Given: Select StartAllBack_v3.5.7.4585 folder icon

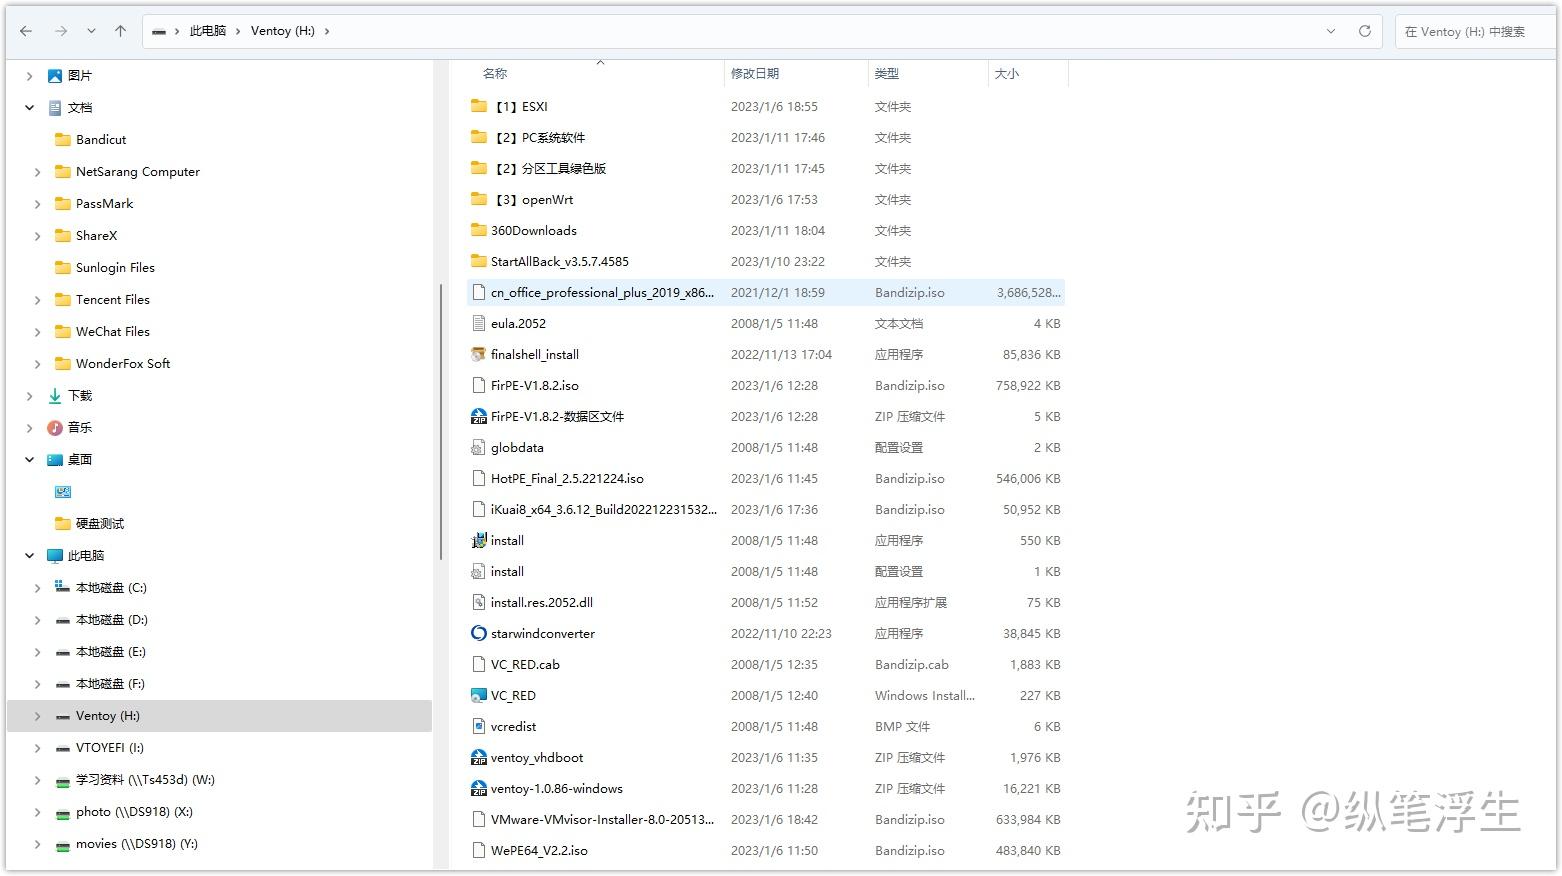Looking at the screenshot, I should click(x=479, y=261).
